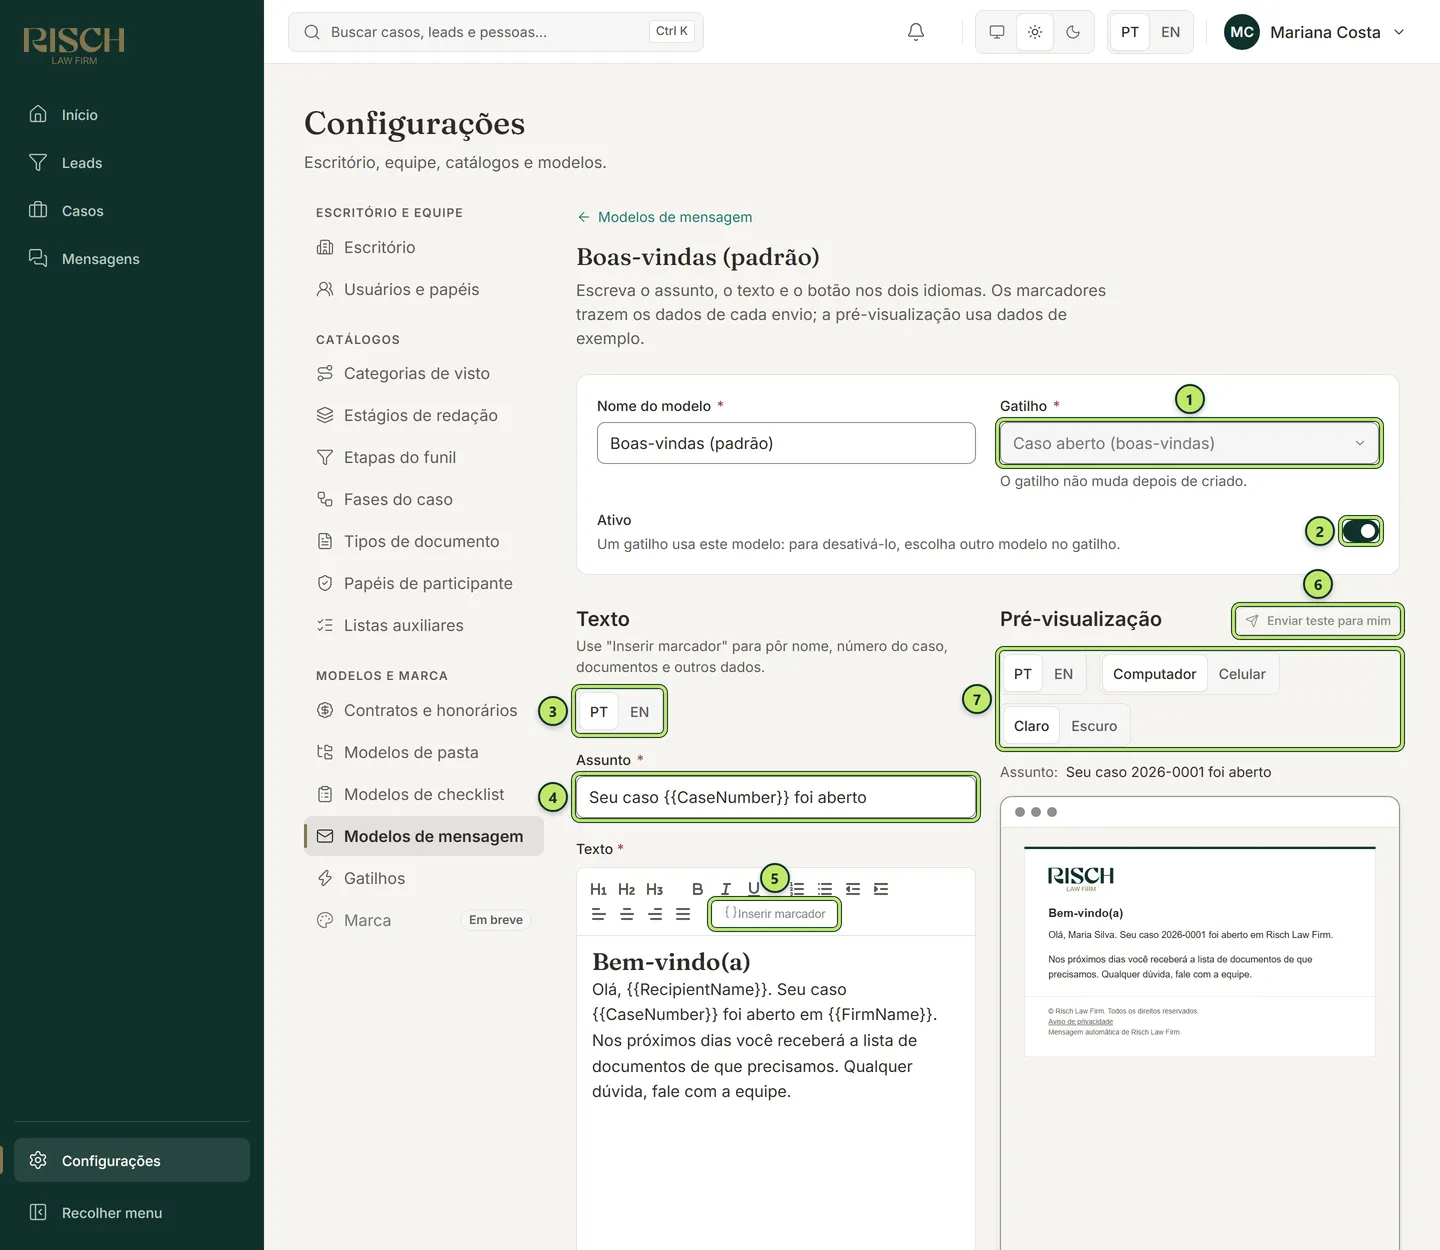Toggle bold formatting in the editor
The width and height of the screenshot is (1440, 1250).
[x=697, y=889]
